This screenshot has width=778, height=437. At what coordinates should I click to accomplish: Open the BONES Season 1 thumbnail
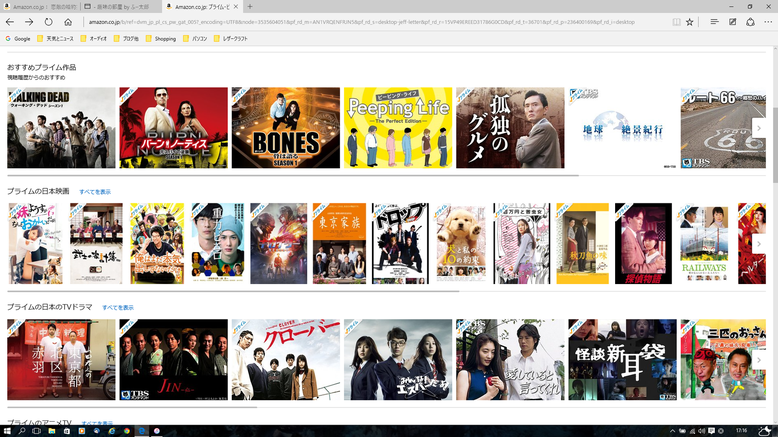(x=286, y=128)
